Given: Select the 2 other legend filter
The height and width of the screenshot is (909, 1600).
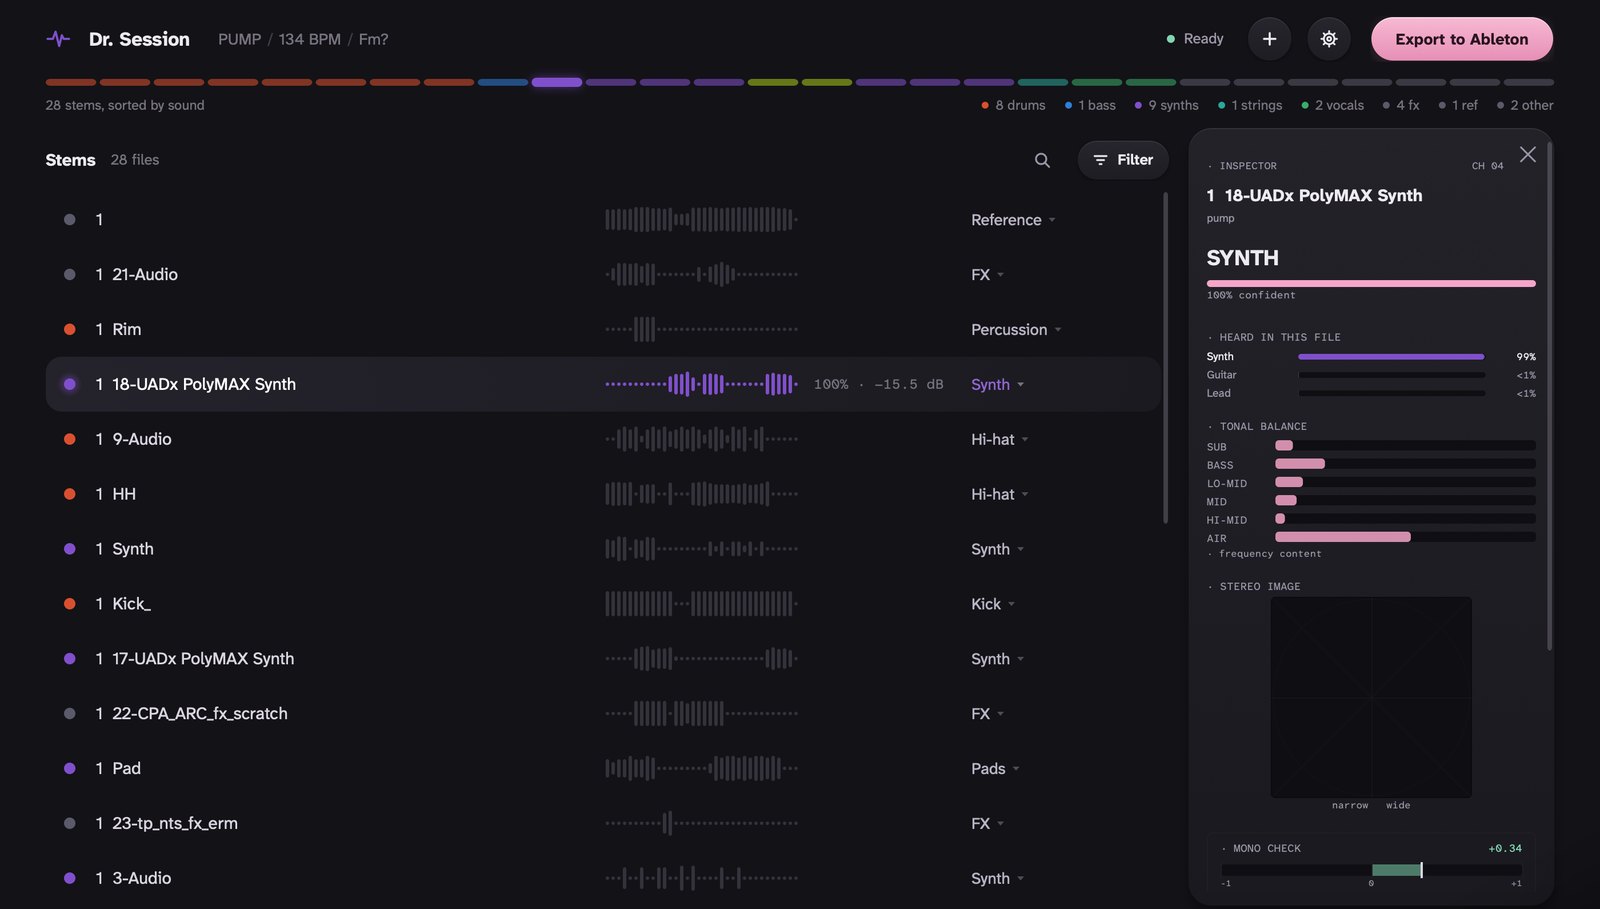Looking at the screenshot, I should click(1525, 105).
